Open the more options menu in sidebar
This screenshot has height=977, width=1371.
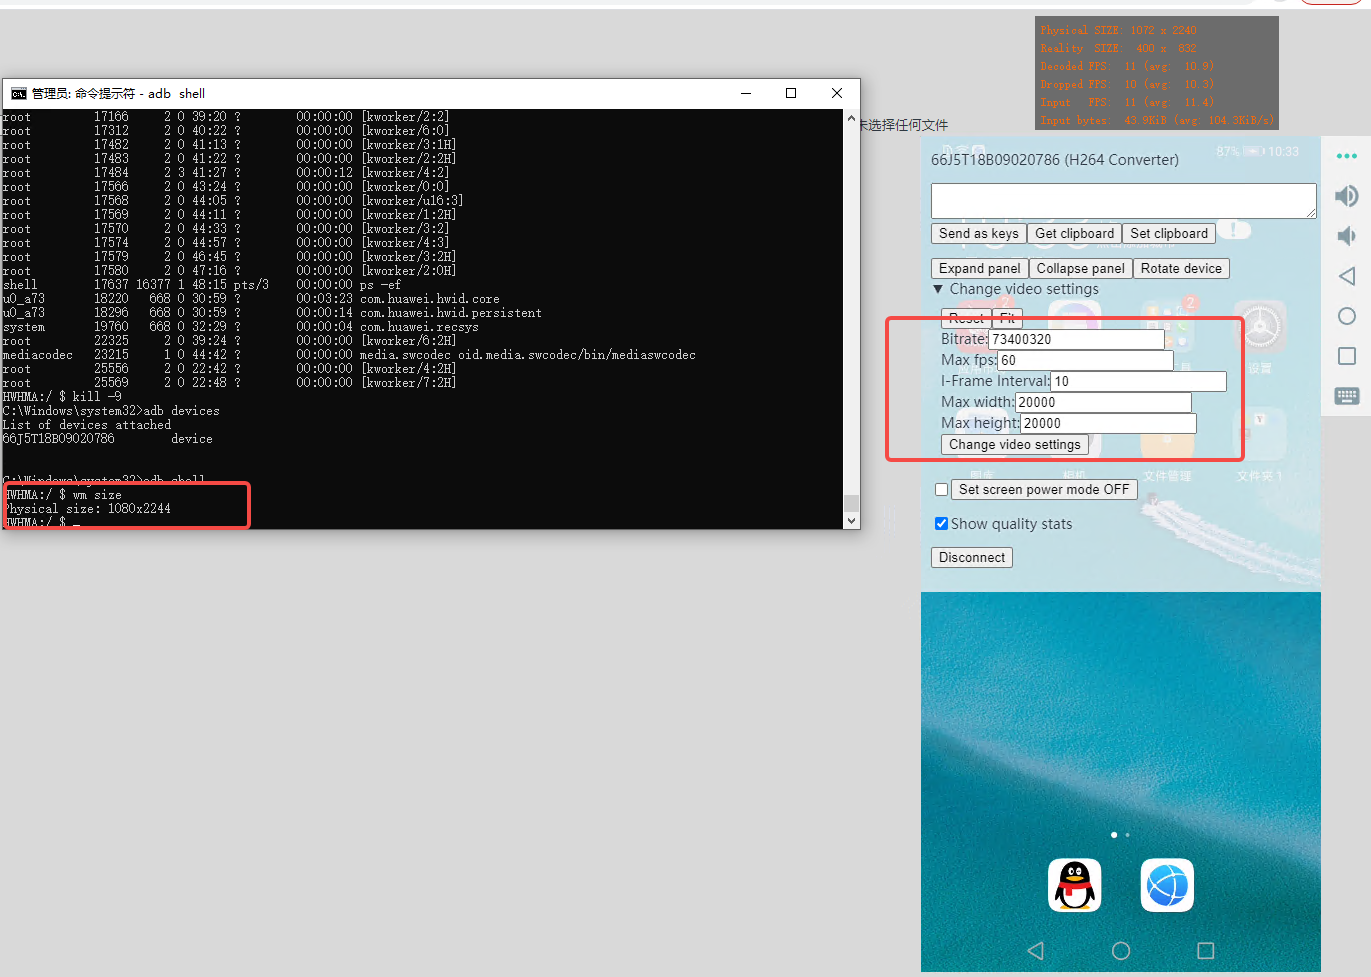pyautogui.click(x=1346, y=156)
